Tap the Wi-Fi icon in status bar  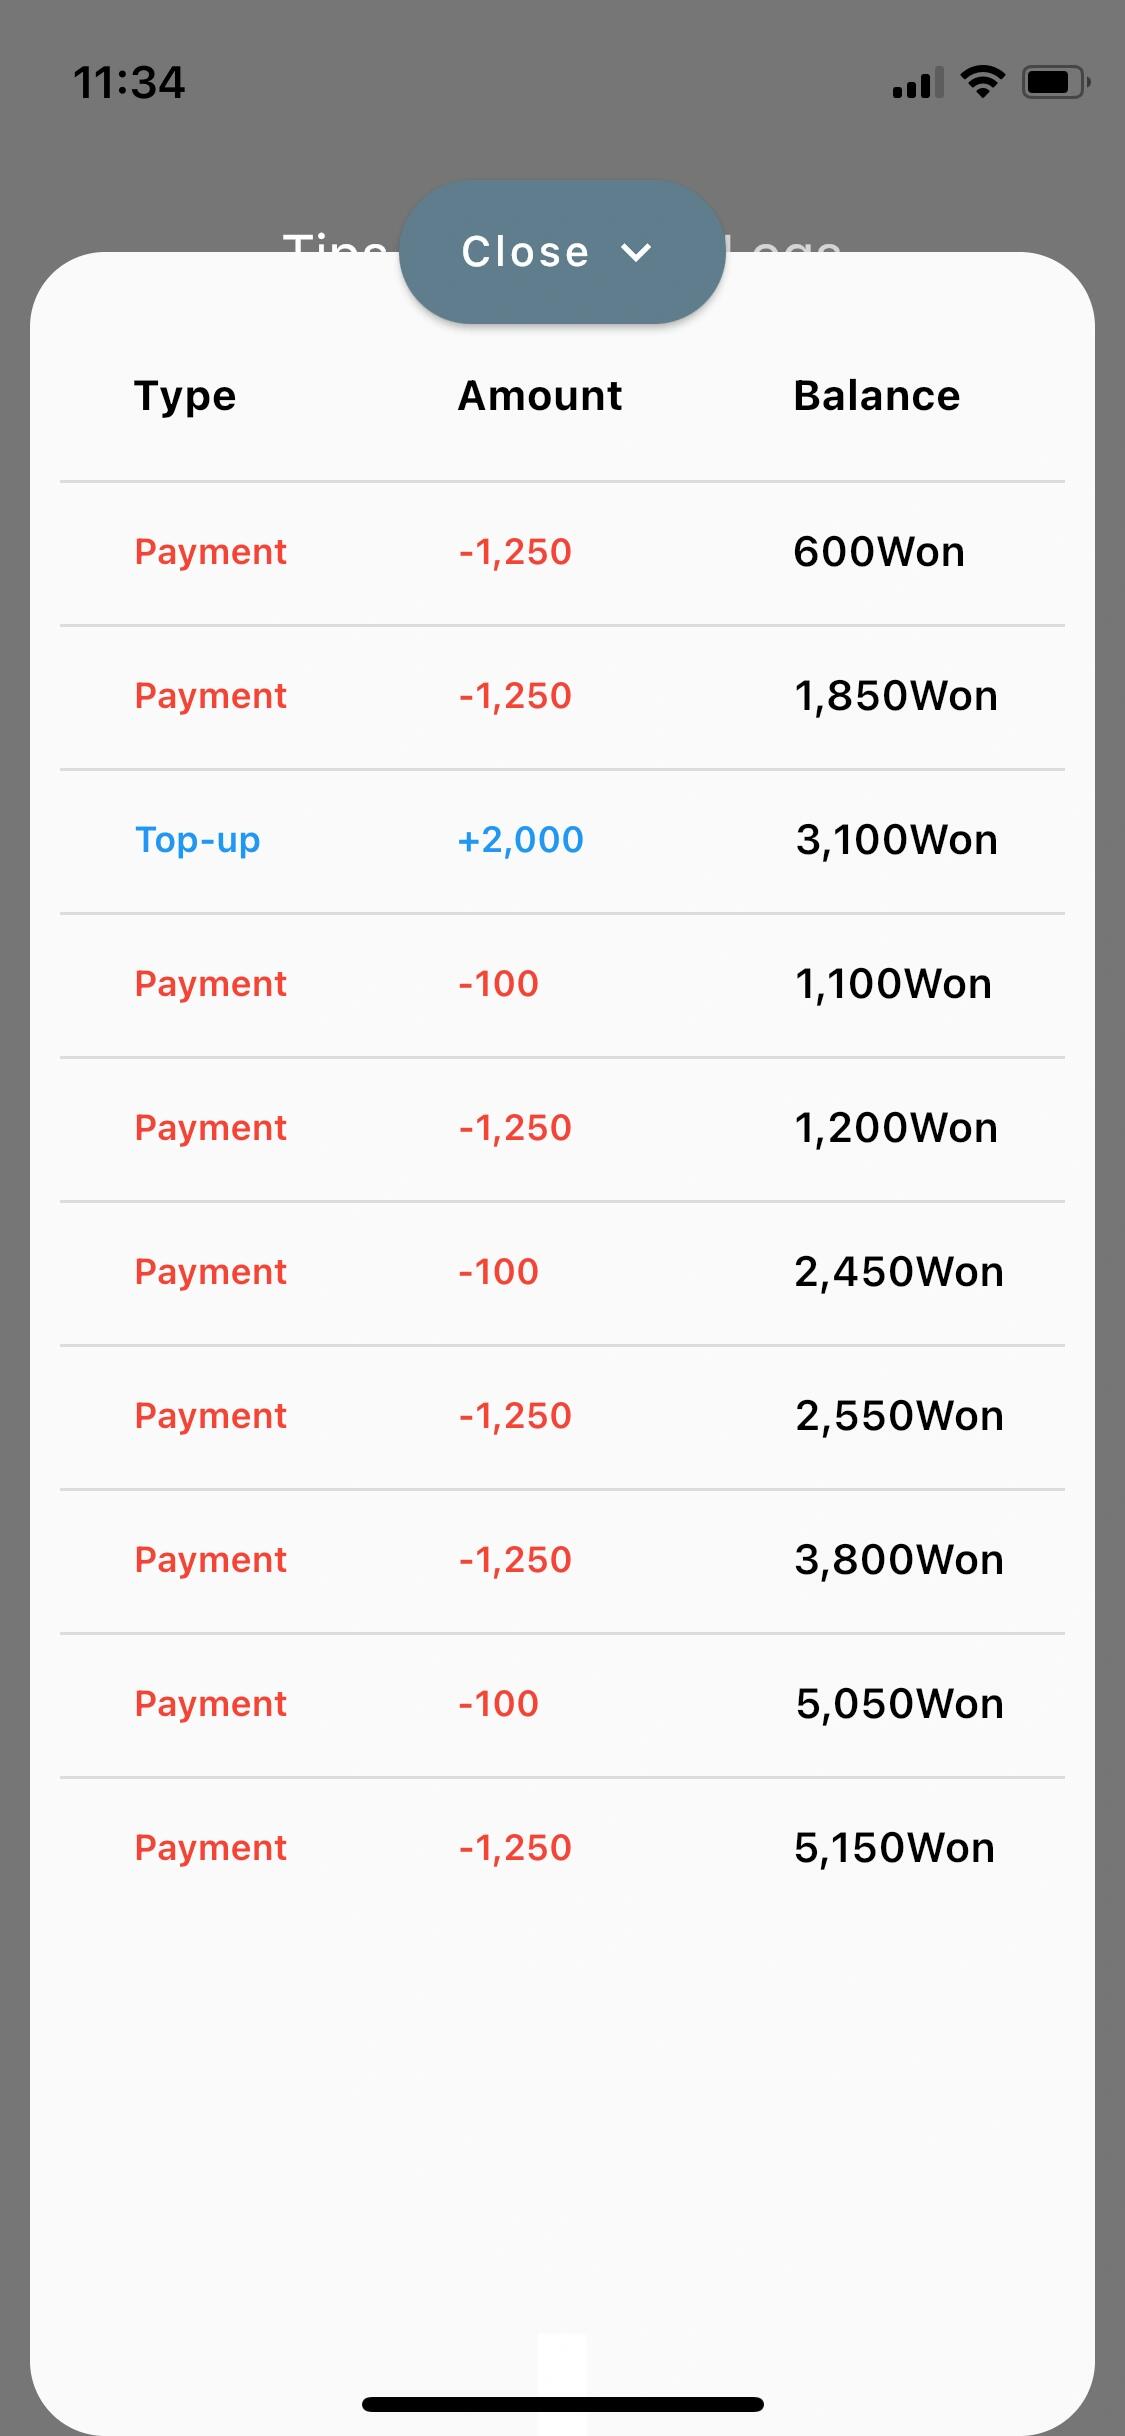click(982, 81)
